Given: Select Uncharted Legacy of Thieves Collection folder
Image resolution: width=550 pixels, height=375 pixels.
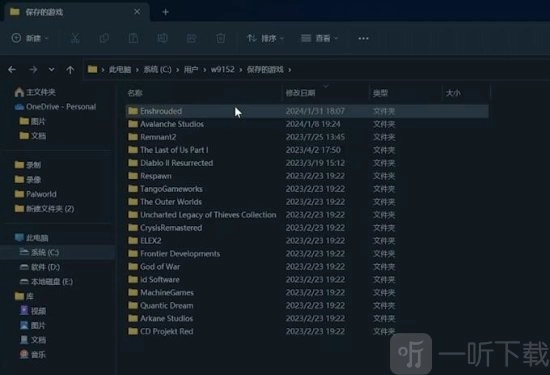Looking at the screenshot, I should [x=202, y=215].
